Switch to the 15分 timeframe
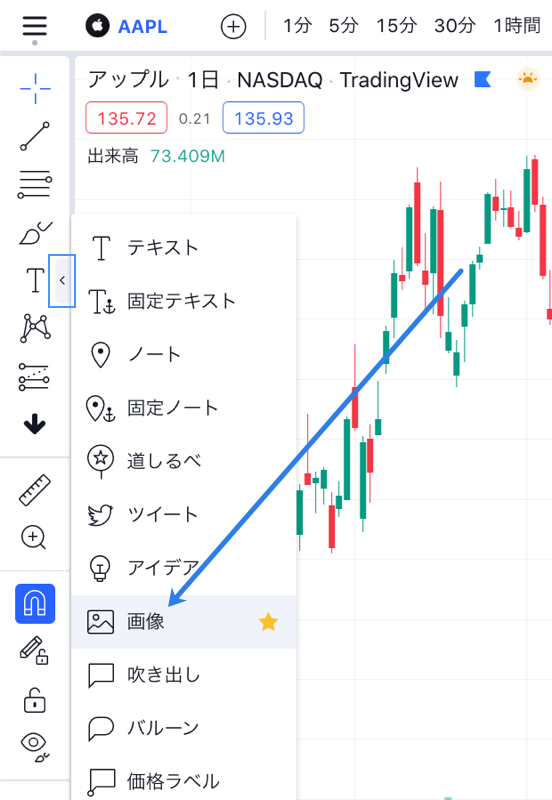This screenshot has height=800, width=552. coord(396,26)
